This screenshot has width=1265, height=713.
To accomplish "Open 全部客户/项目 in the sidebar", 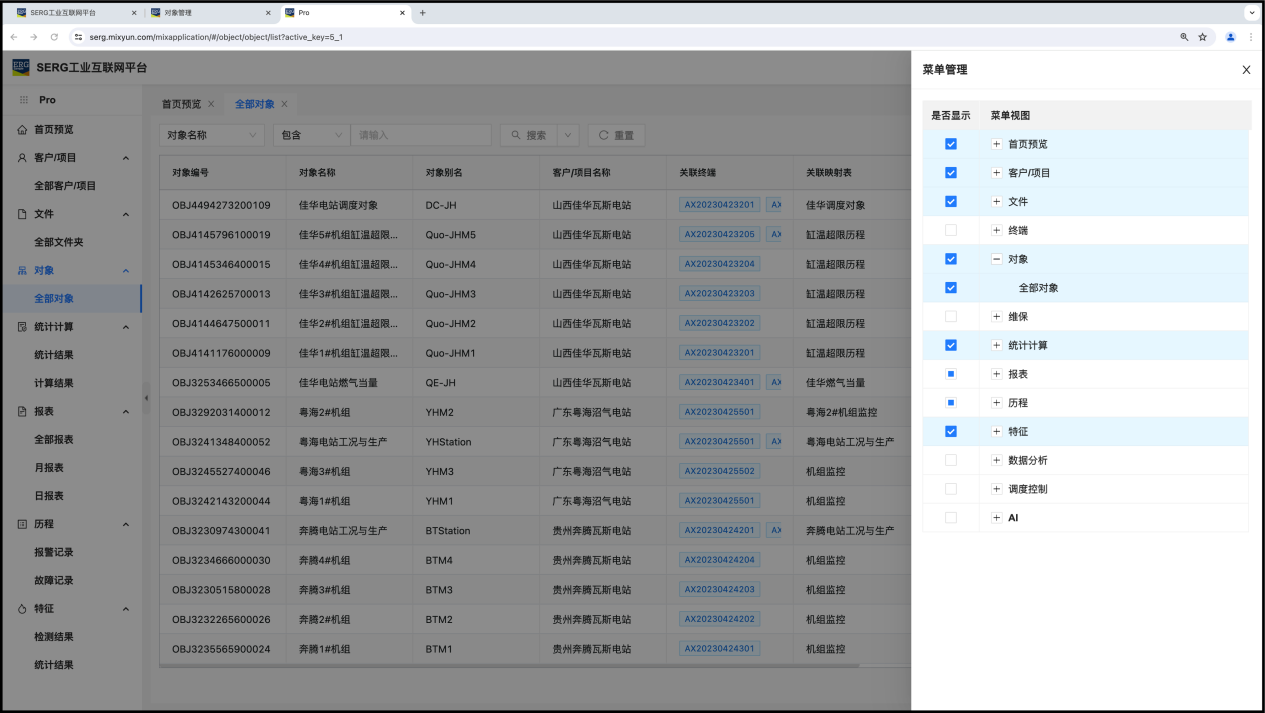I will tap(65, 186).
